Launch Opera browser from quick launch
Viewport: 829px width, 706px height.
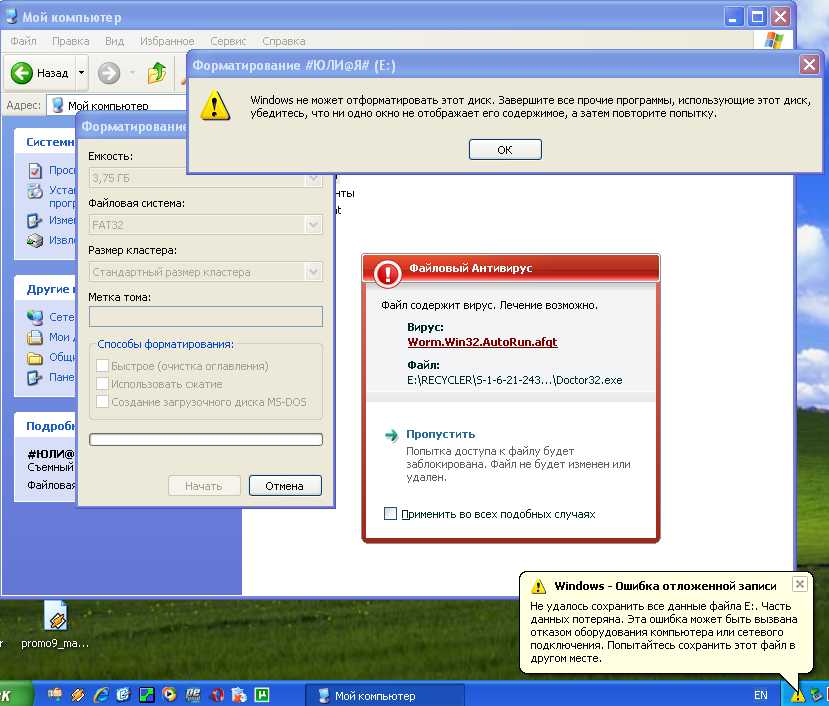click(x=216, y=694)
